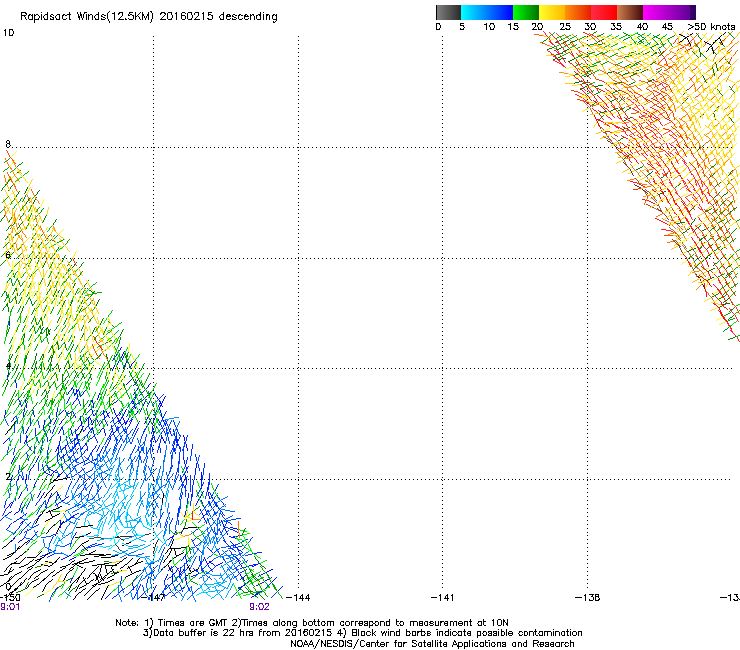Pick the green 15-20 knots color bar segment
This screenshot has width=740, height=650.
click(x=526, y=12)
